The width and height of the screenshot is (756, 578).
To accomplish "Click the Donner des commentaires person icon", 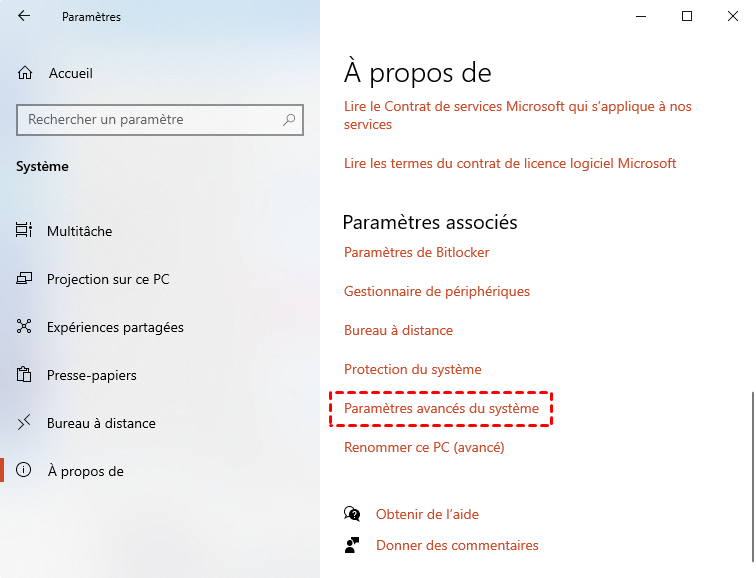I will point(352,545).
